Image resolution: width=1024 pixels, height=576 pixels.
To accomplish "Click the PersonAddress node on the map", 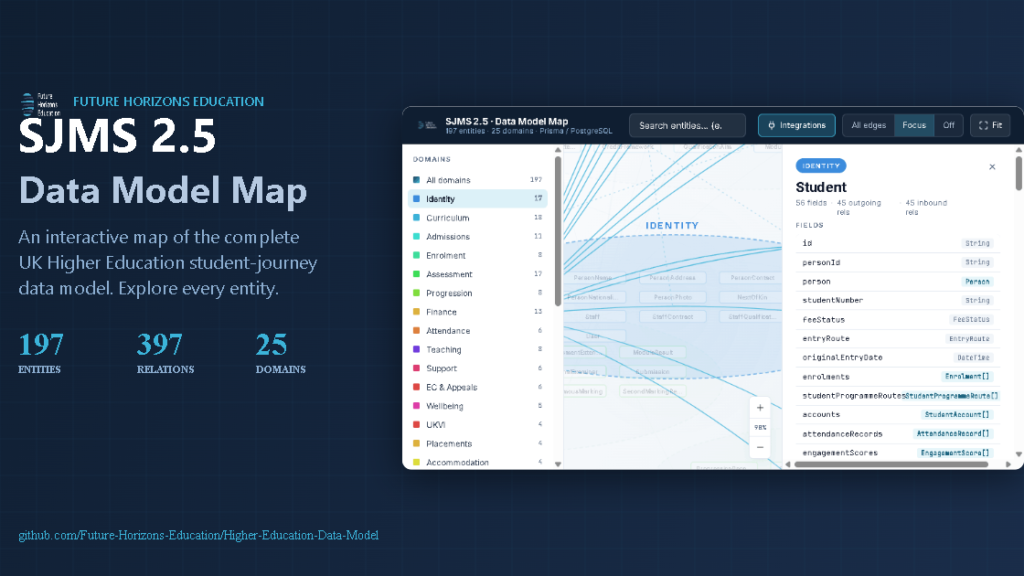I will 672,278.
